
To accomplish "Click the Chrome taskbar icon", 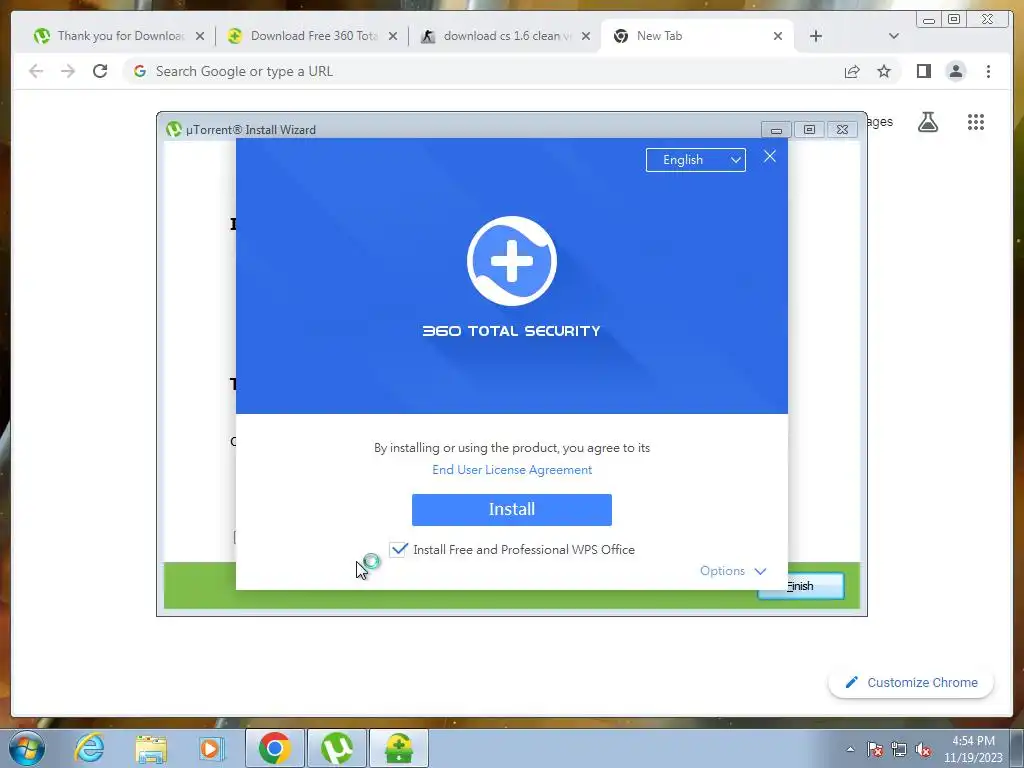I will (x=275, y=748).
